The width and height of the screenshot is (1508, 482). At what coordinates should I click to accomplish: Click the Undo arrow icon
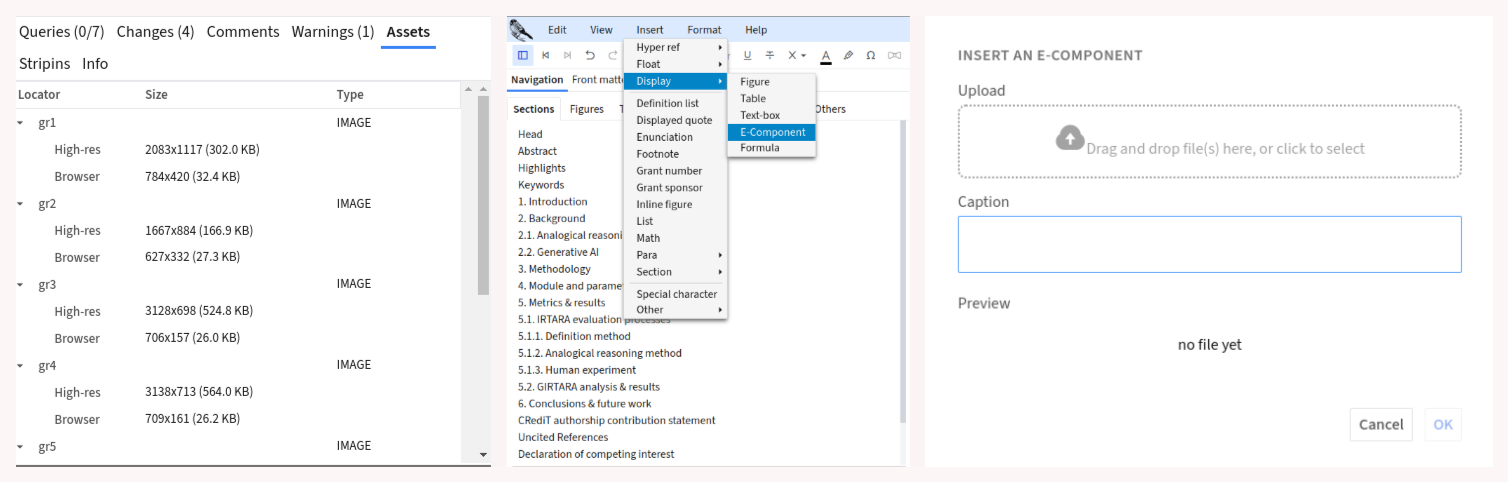coord(590,56)
